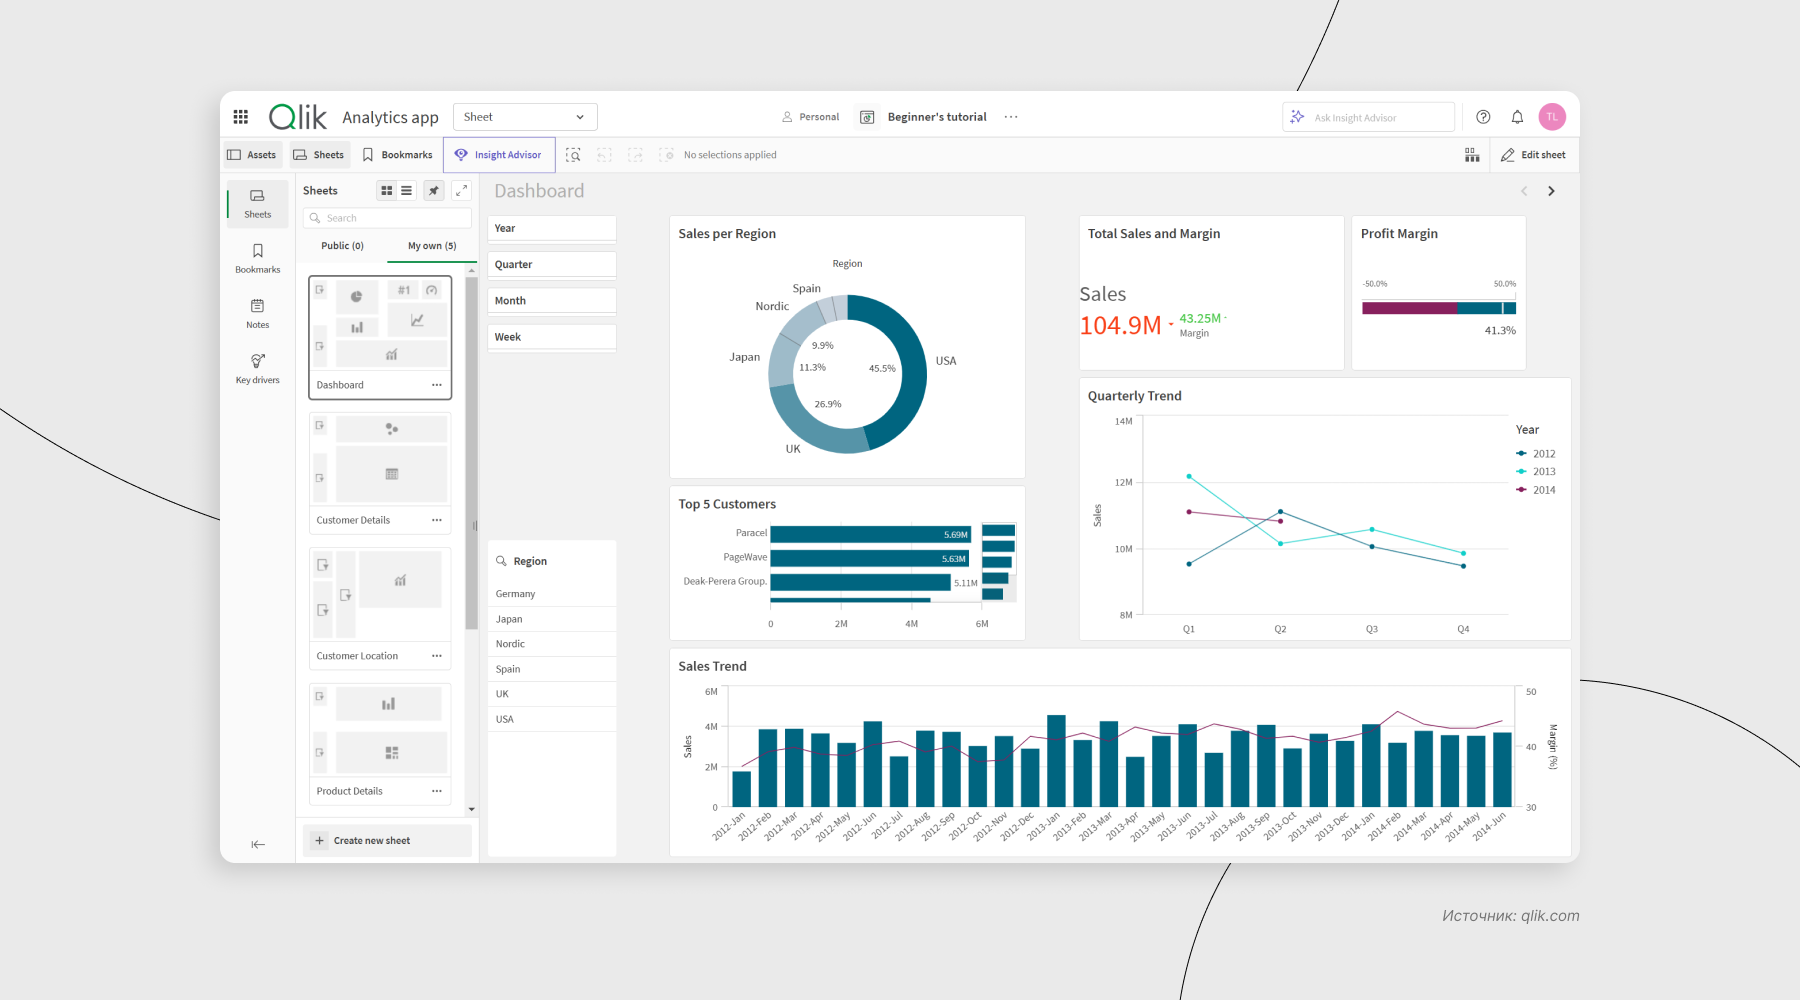
Task: Click the sheets Search field
Action: click(387, 218)
